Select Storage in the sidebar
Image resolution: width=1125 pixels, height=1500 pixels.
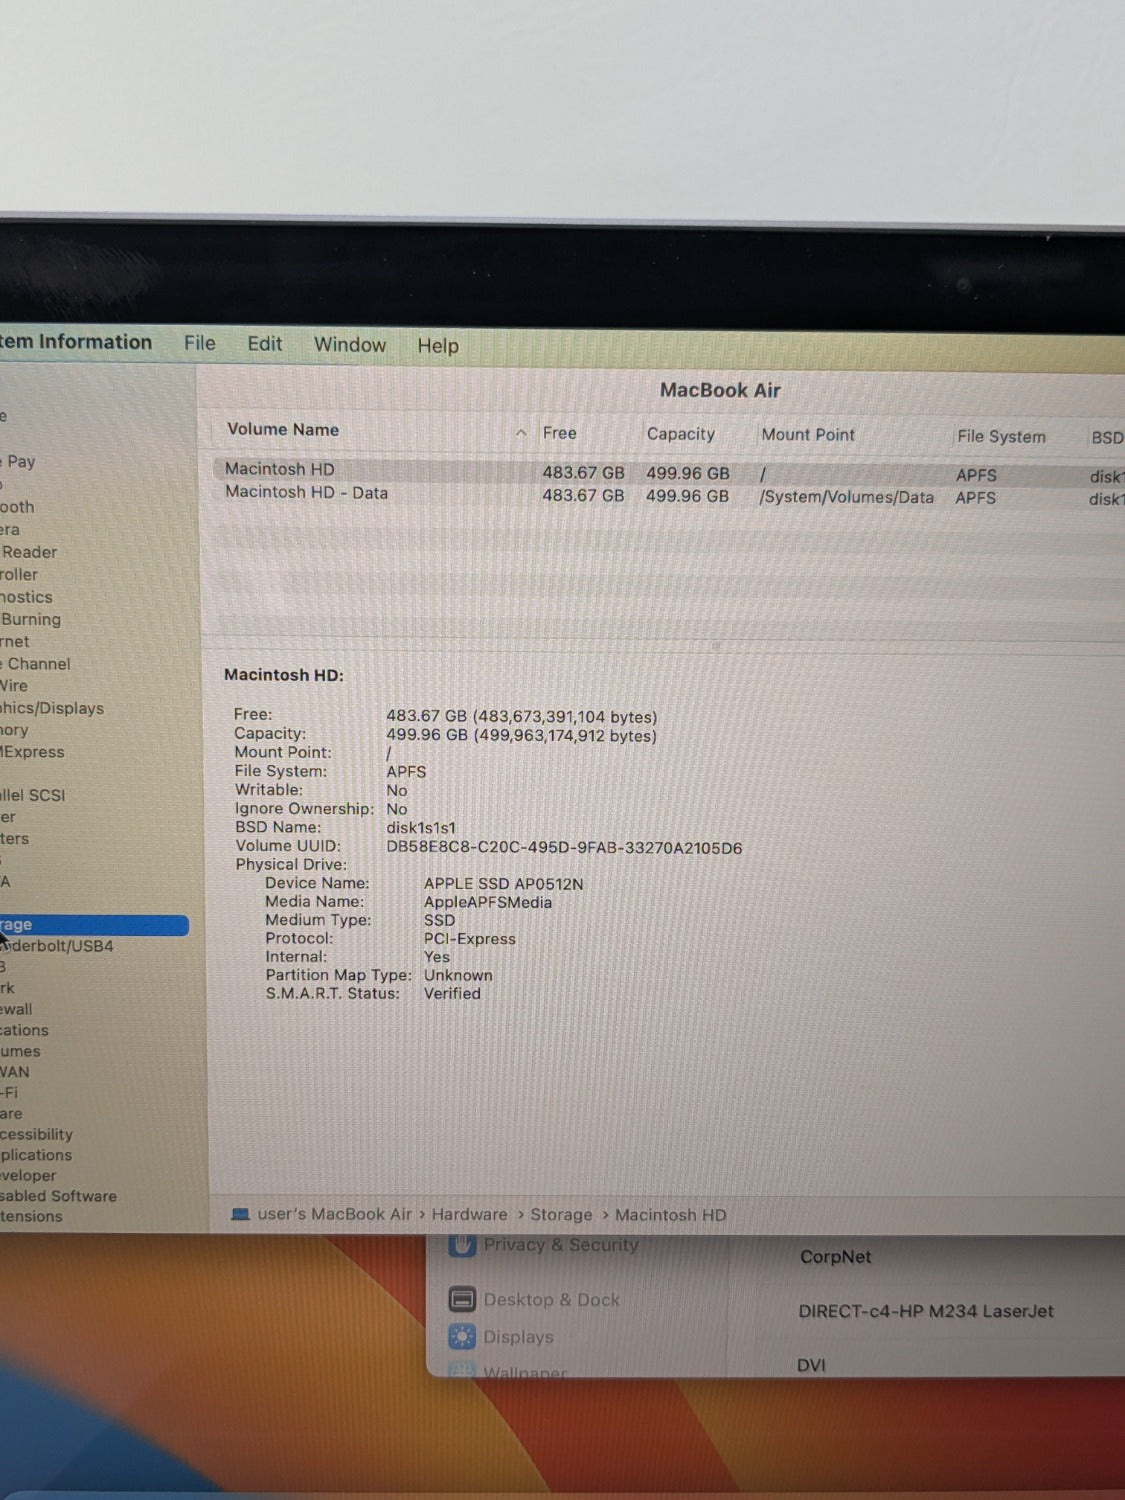pos(94,925)
